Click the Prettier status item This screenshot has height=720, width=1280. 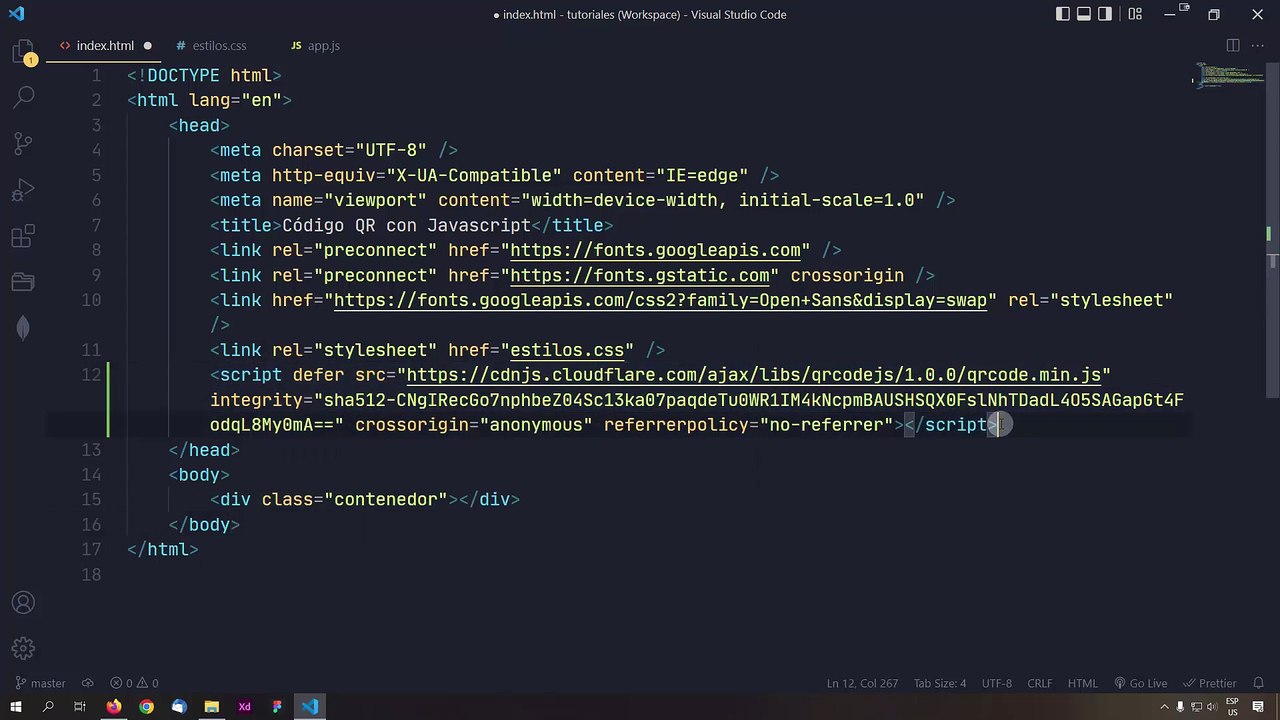1209,684
